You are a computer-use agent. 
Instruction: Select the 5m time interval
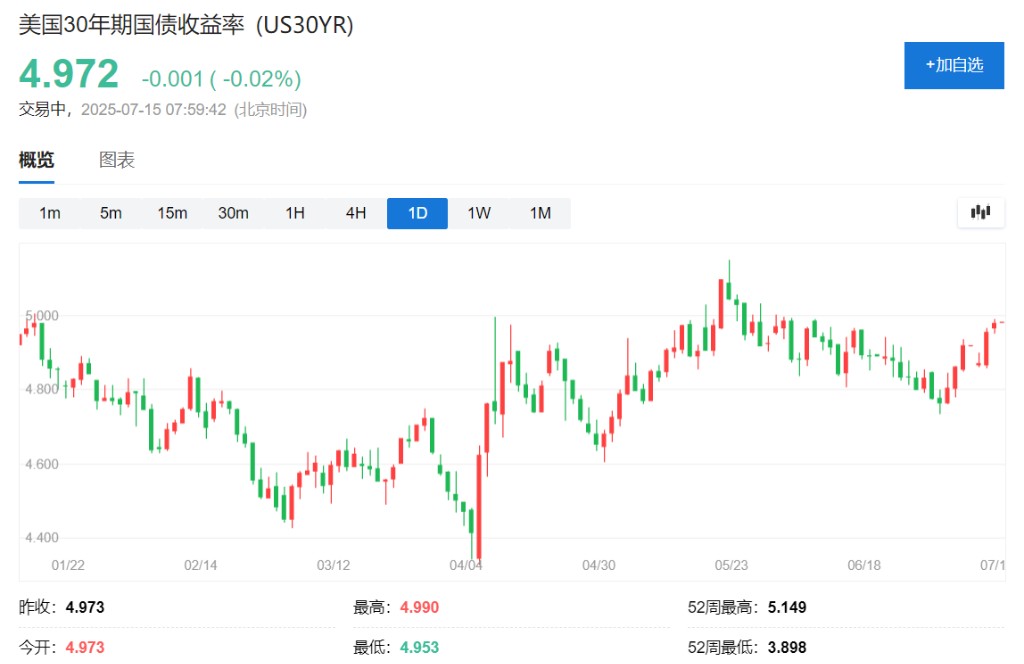(x=110, y=213)
